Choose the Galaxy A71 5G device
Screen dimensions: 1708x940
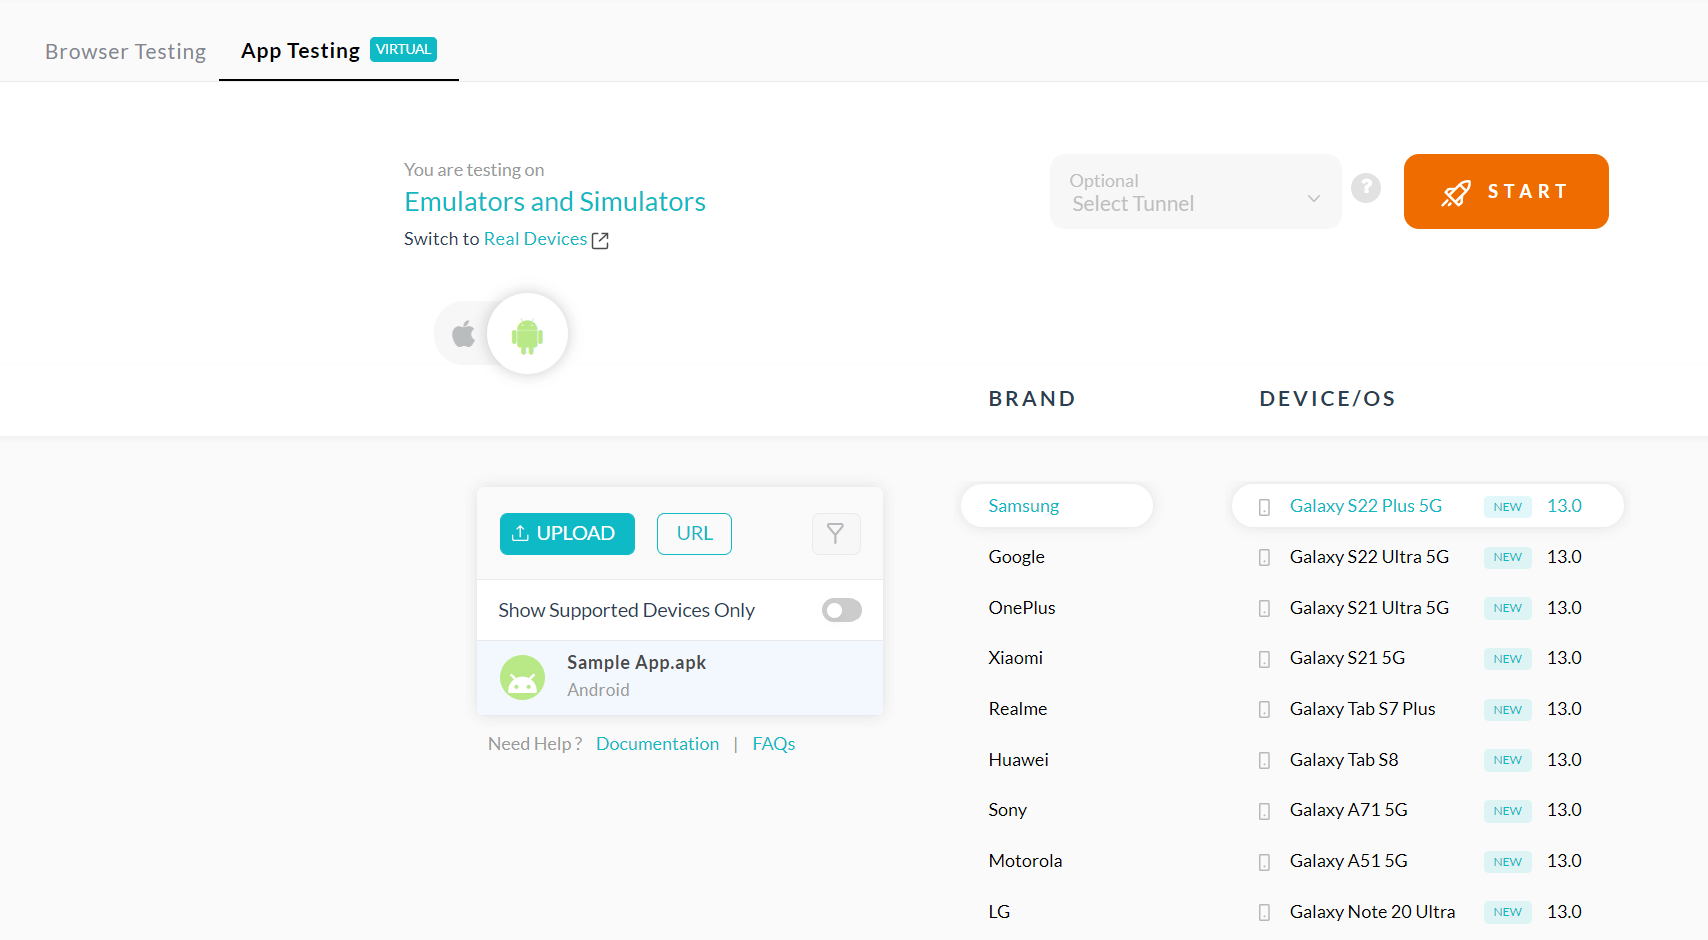1348,810
